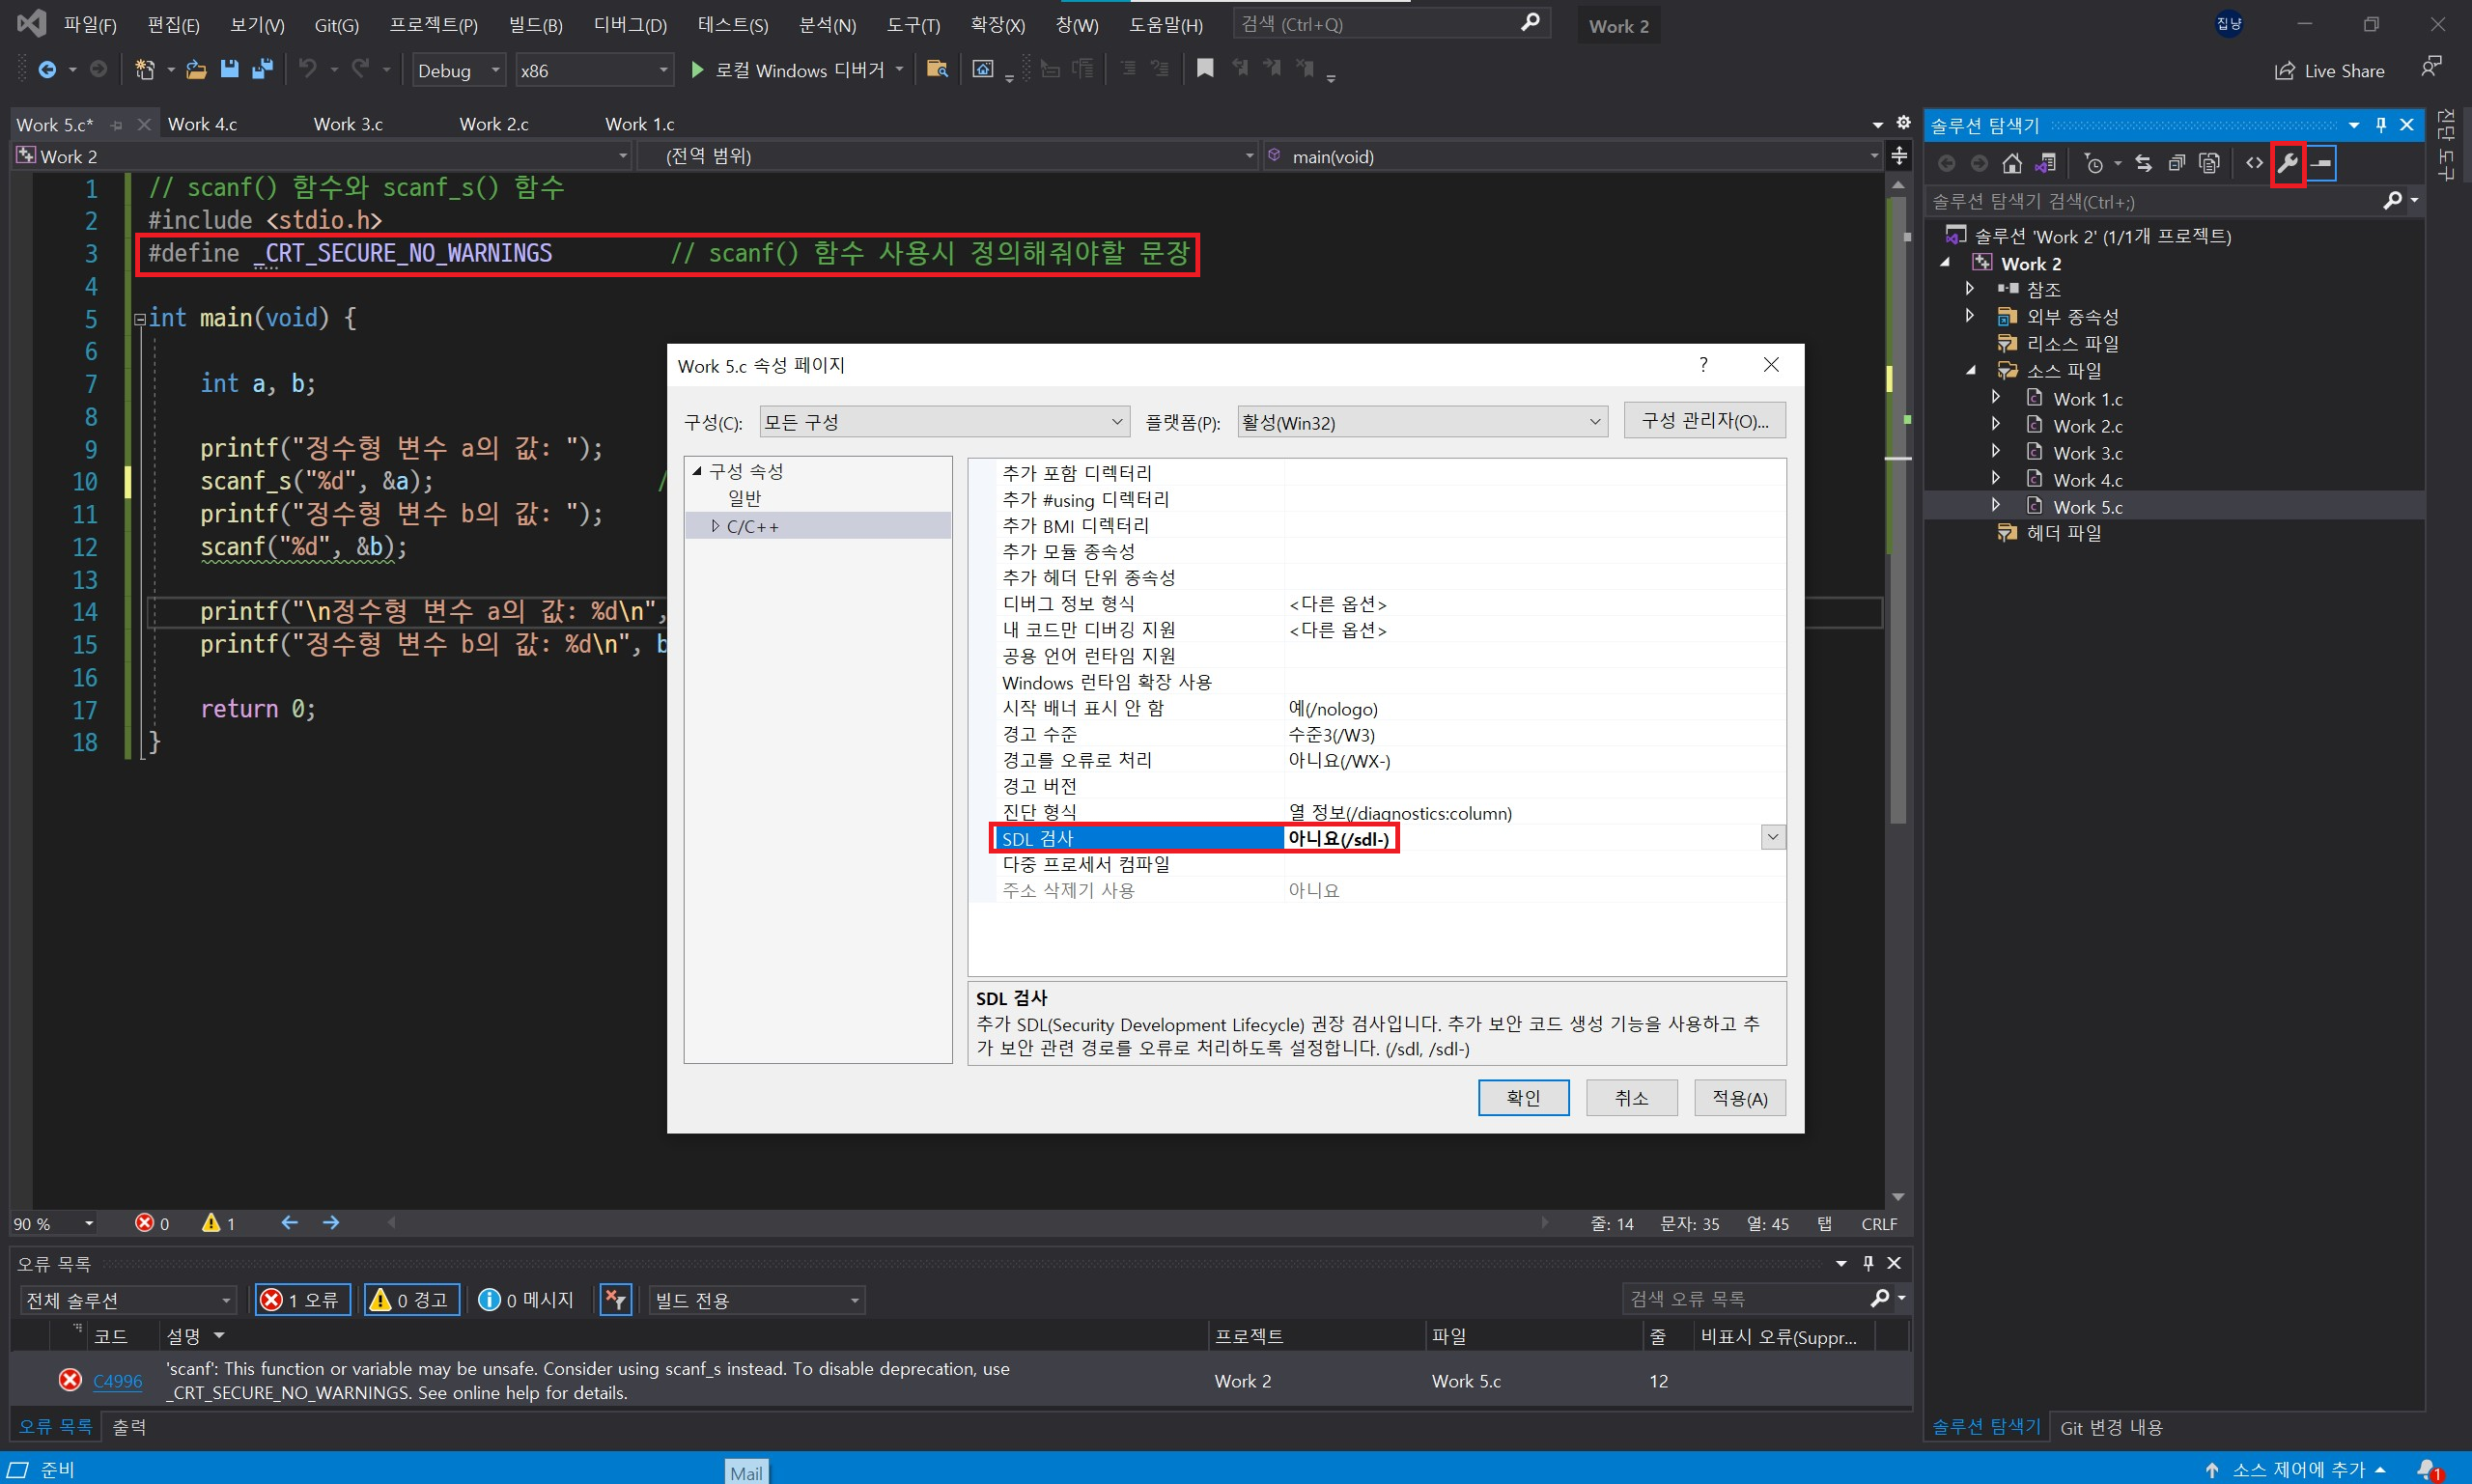Click Collapse All icon in Solution Explorer

coord(2176,163)
